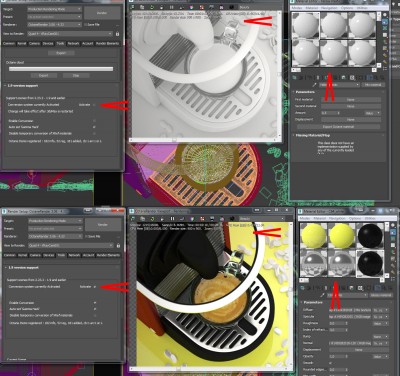
Task: Click the first icon in the lower Octane viewport toolbar
Action: [x=133, y=219]
